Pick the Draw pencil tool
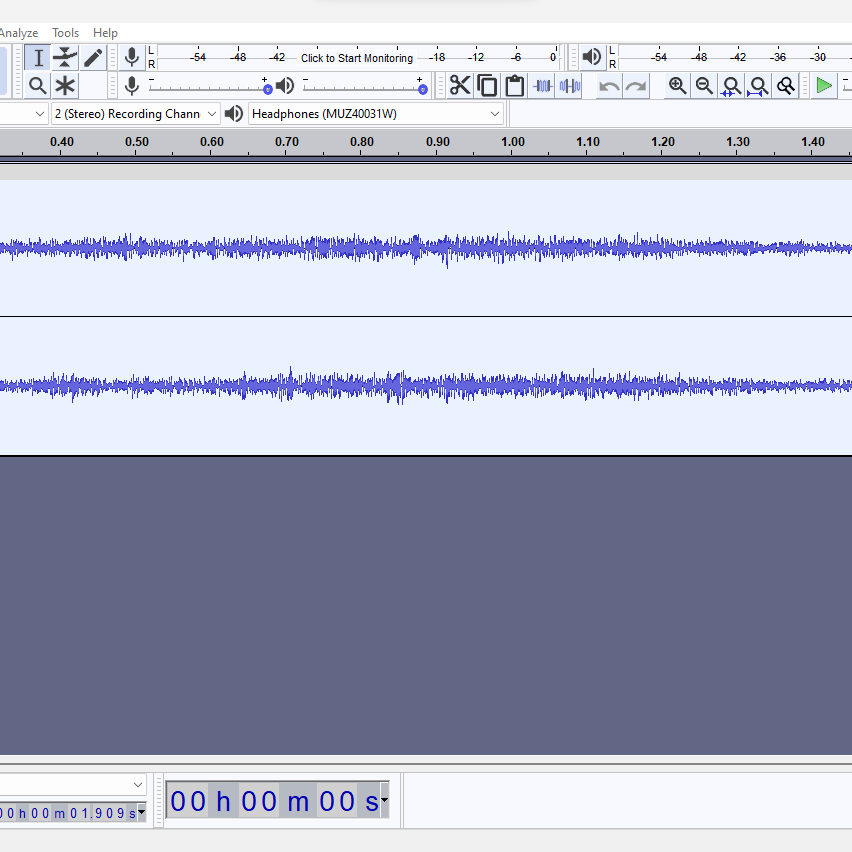This screenshot has height=852, width=852. click(93, 58)
